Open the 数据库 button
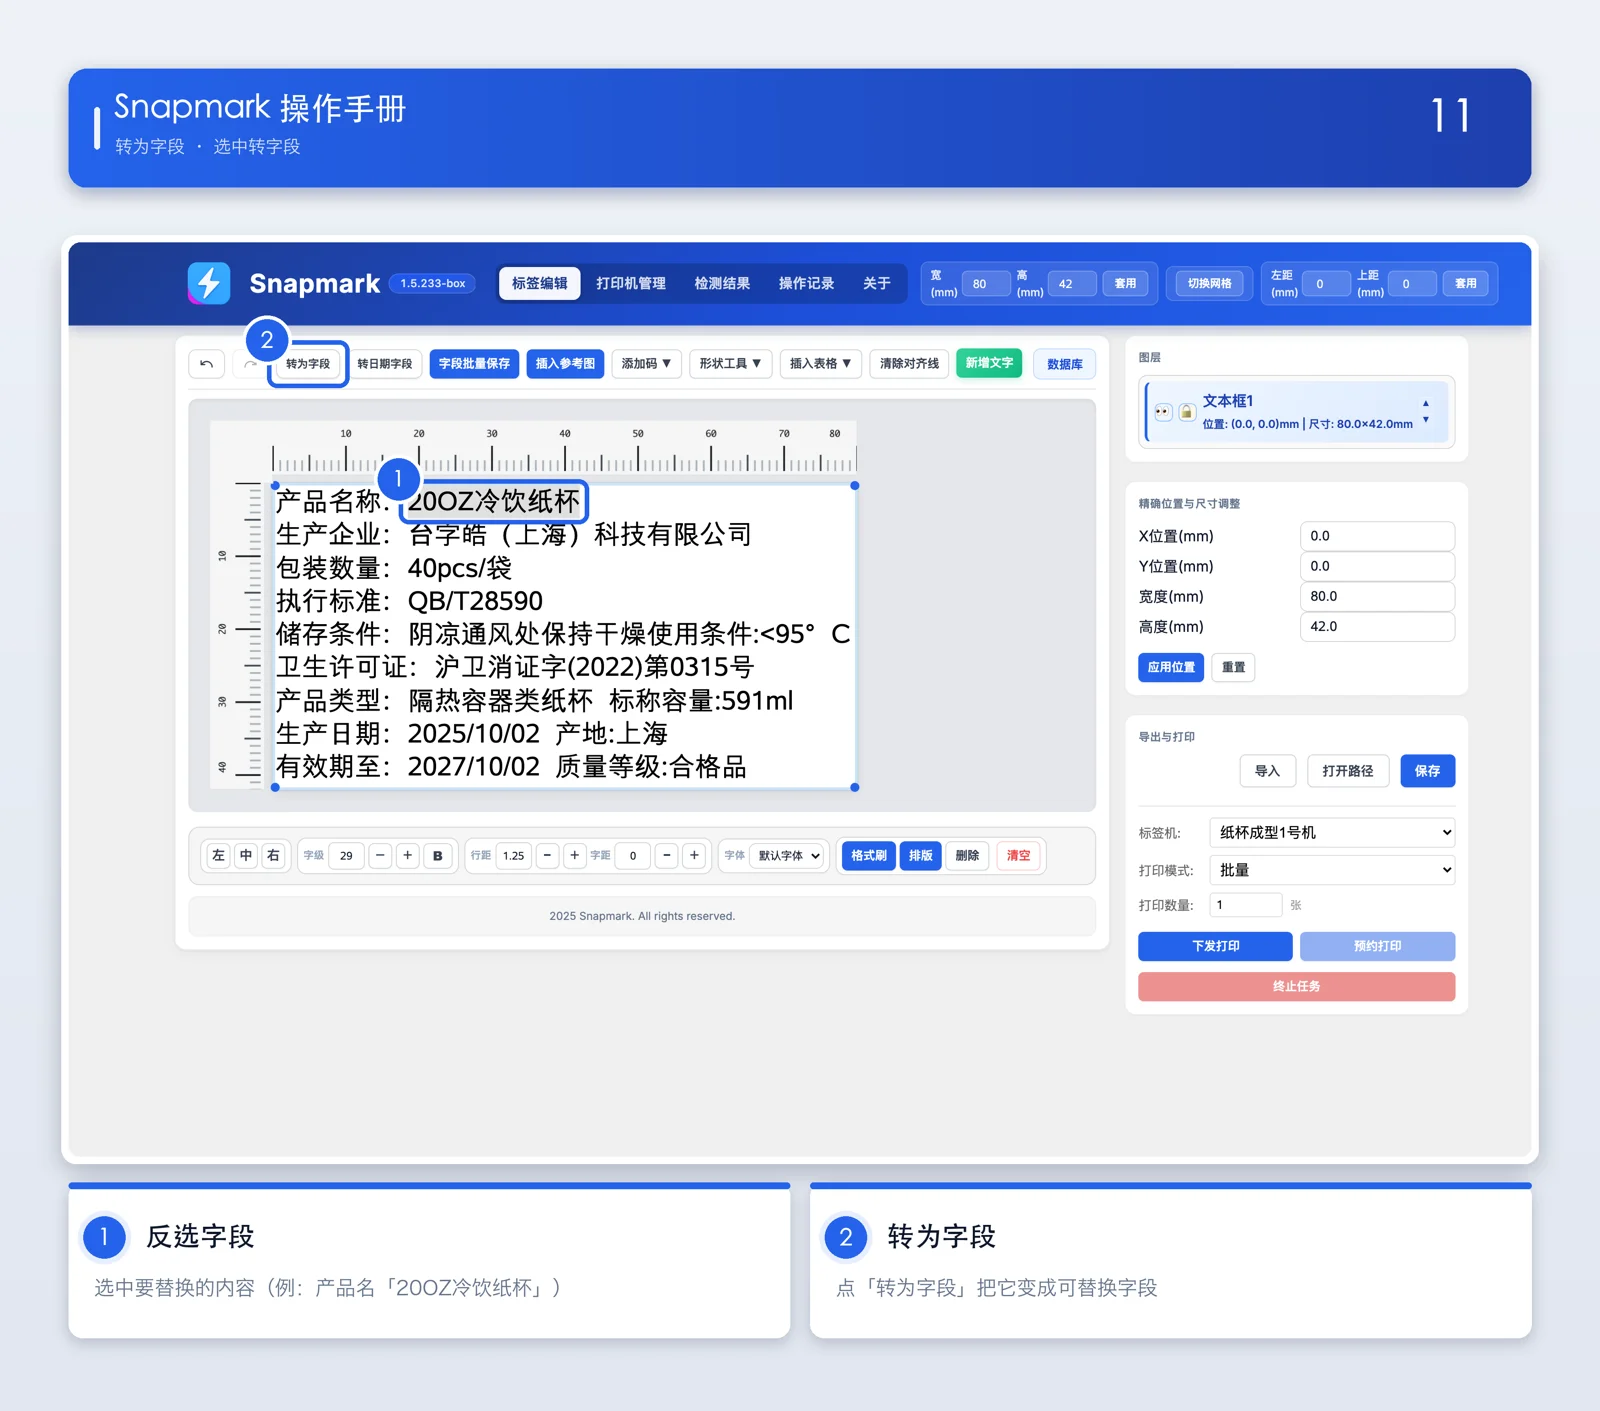Screen dimensions: 1600x1411 1064,364
